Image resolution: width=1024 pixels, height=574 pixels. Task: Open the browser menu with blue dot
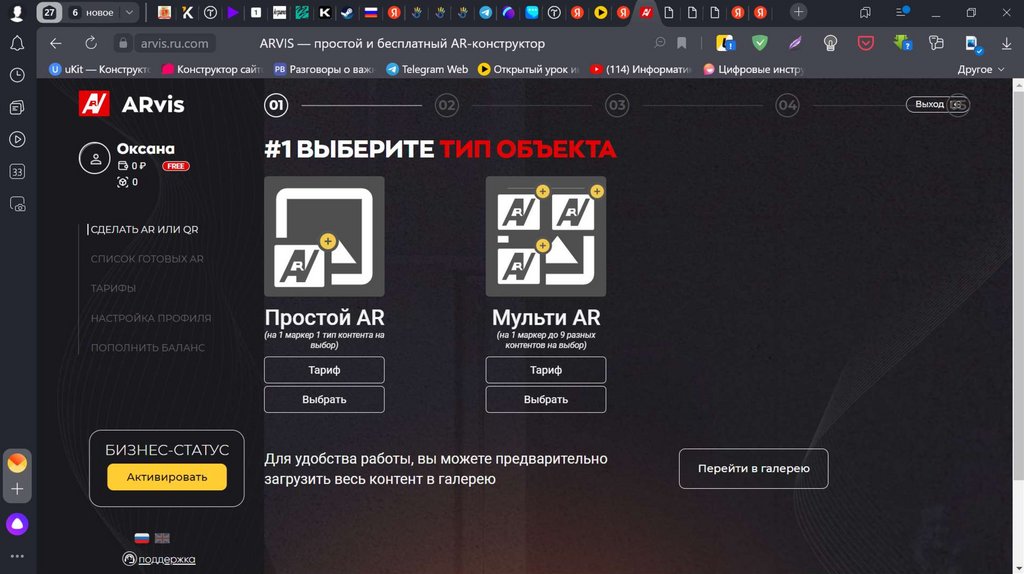click(902, 12)
